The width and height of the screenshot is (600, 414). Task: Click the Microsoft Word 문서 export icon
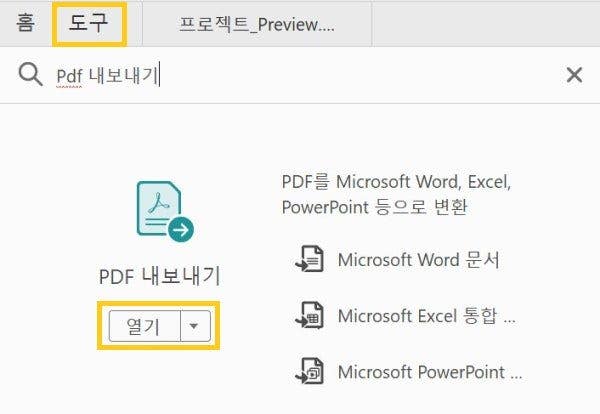[310, 259]
